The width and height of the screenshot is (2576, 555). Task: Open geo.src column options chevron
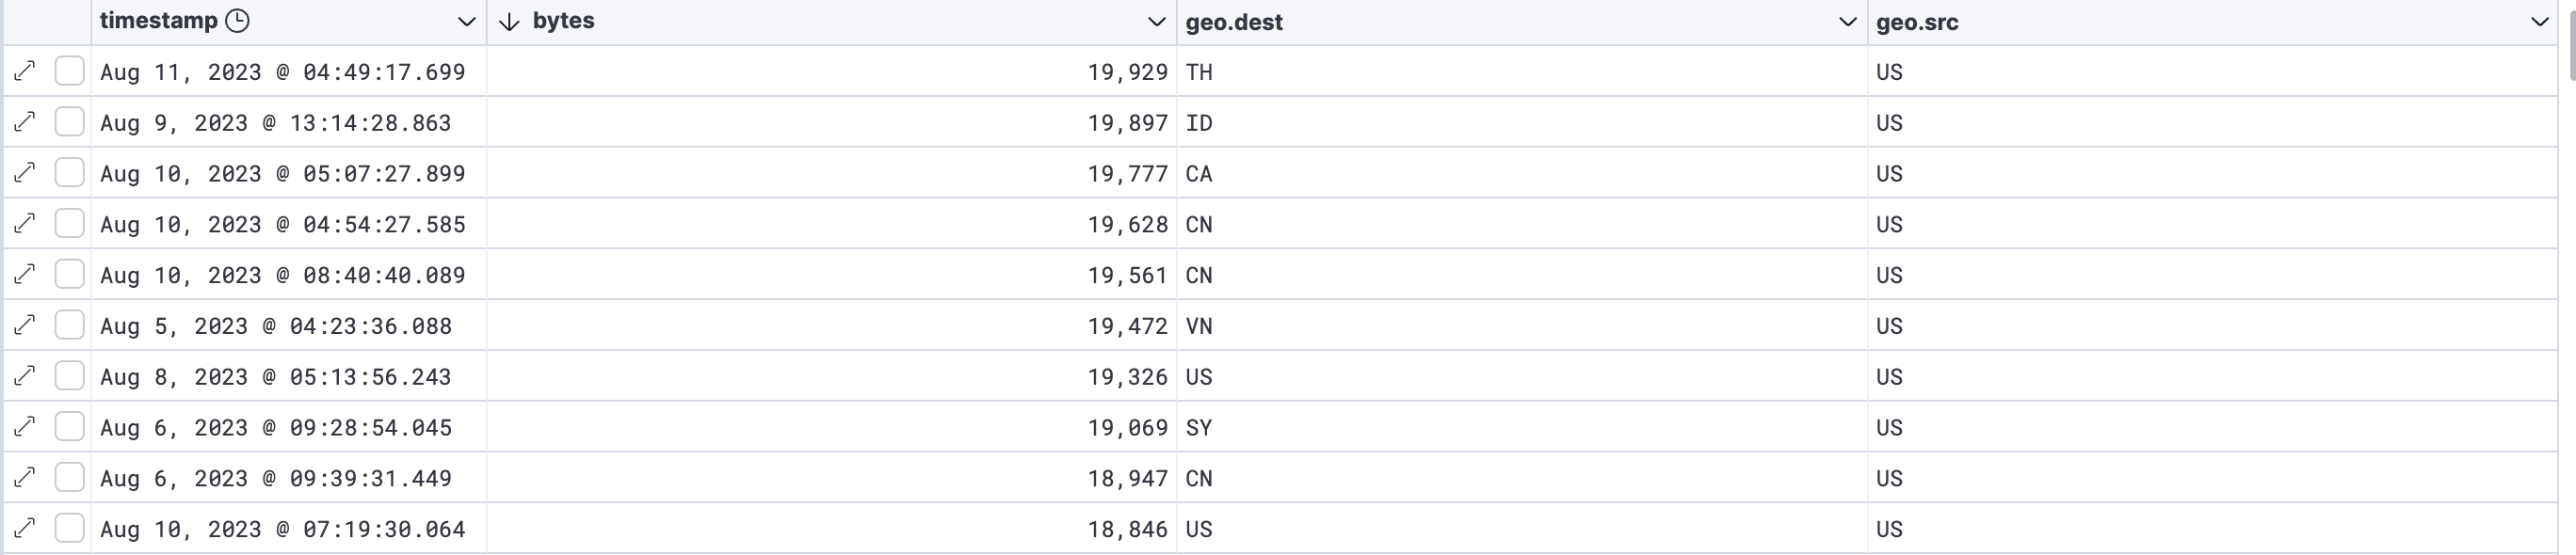(x=2539, y=22)
